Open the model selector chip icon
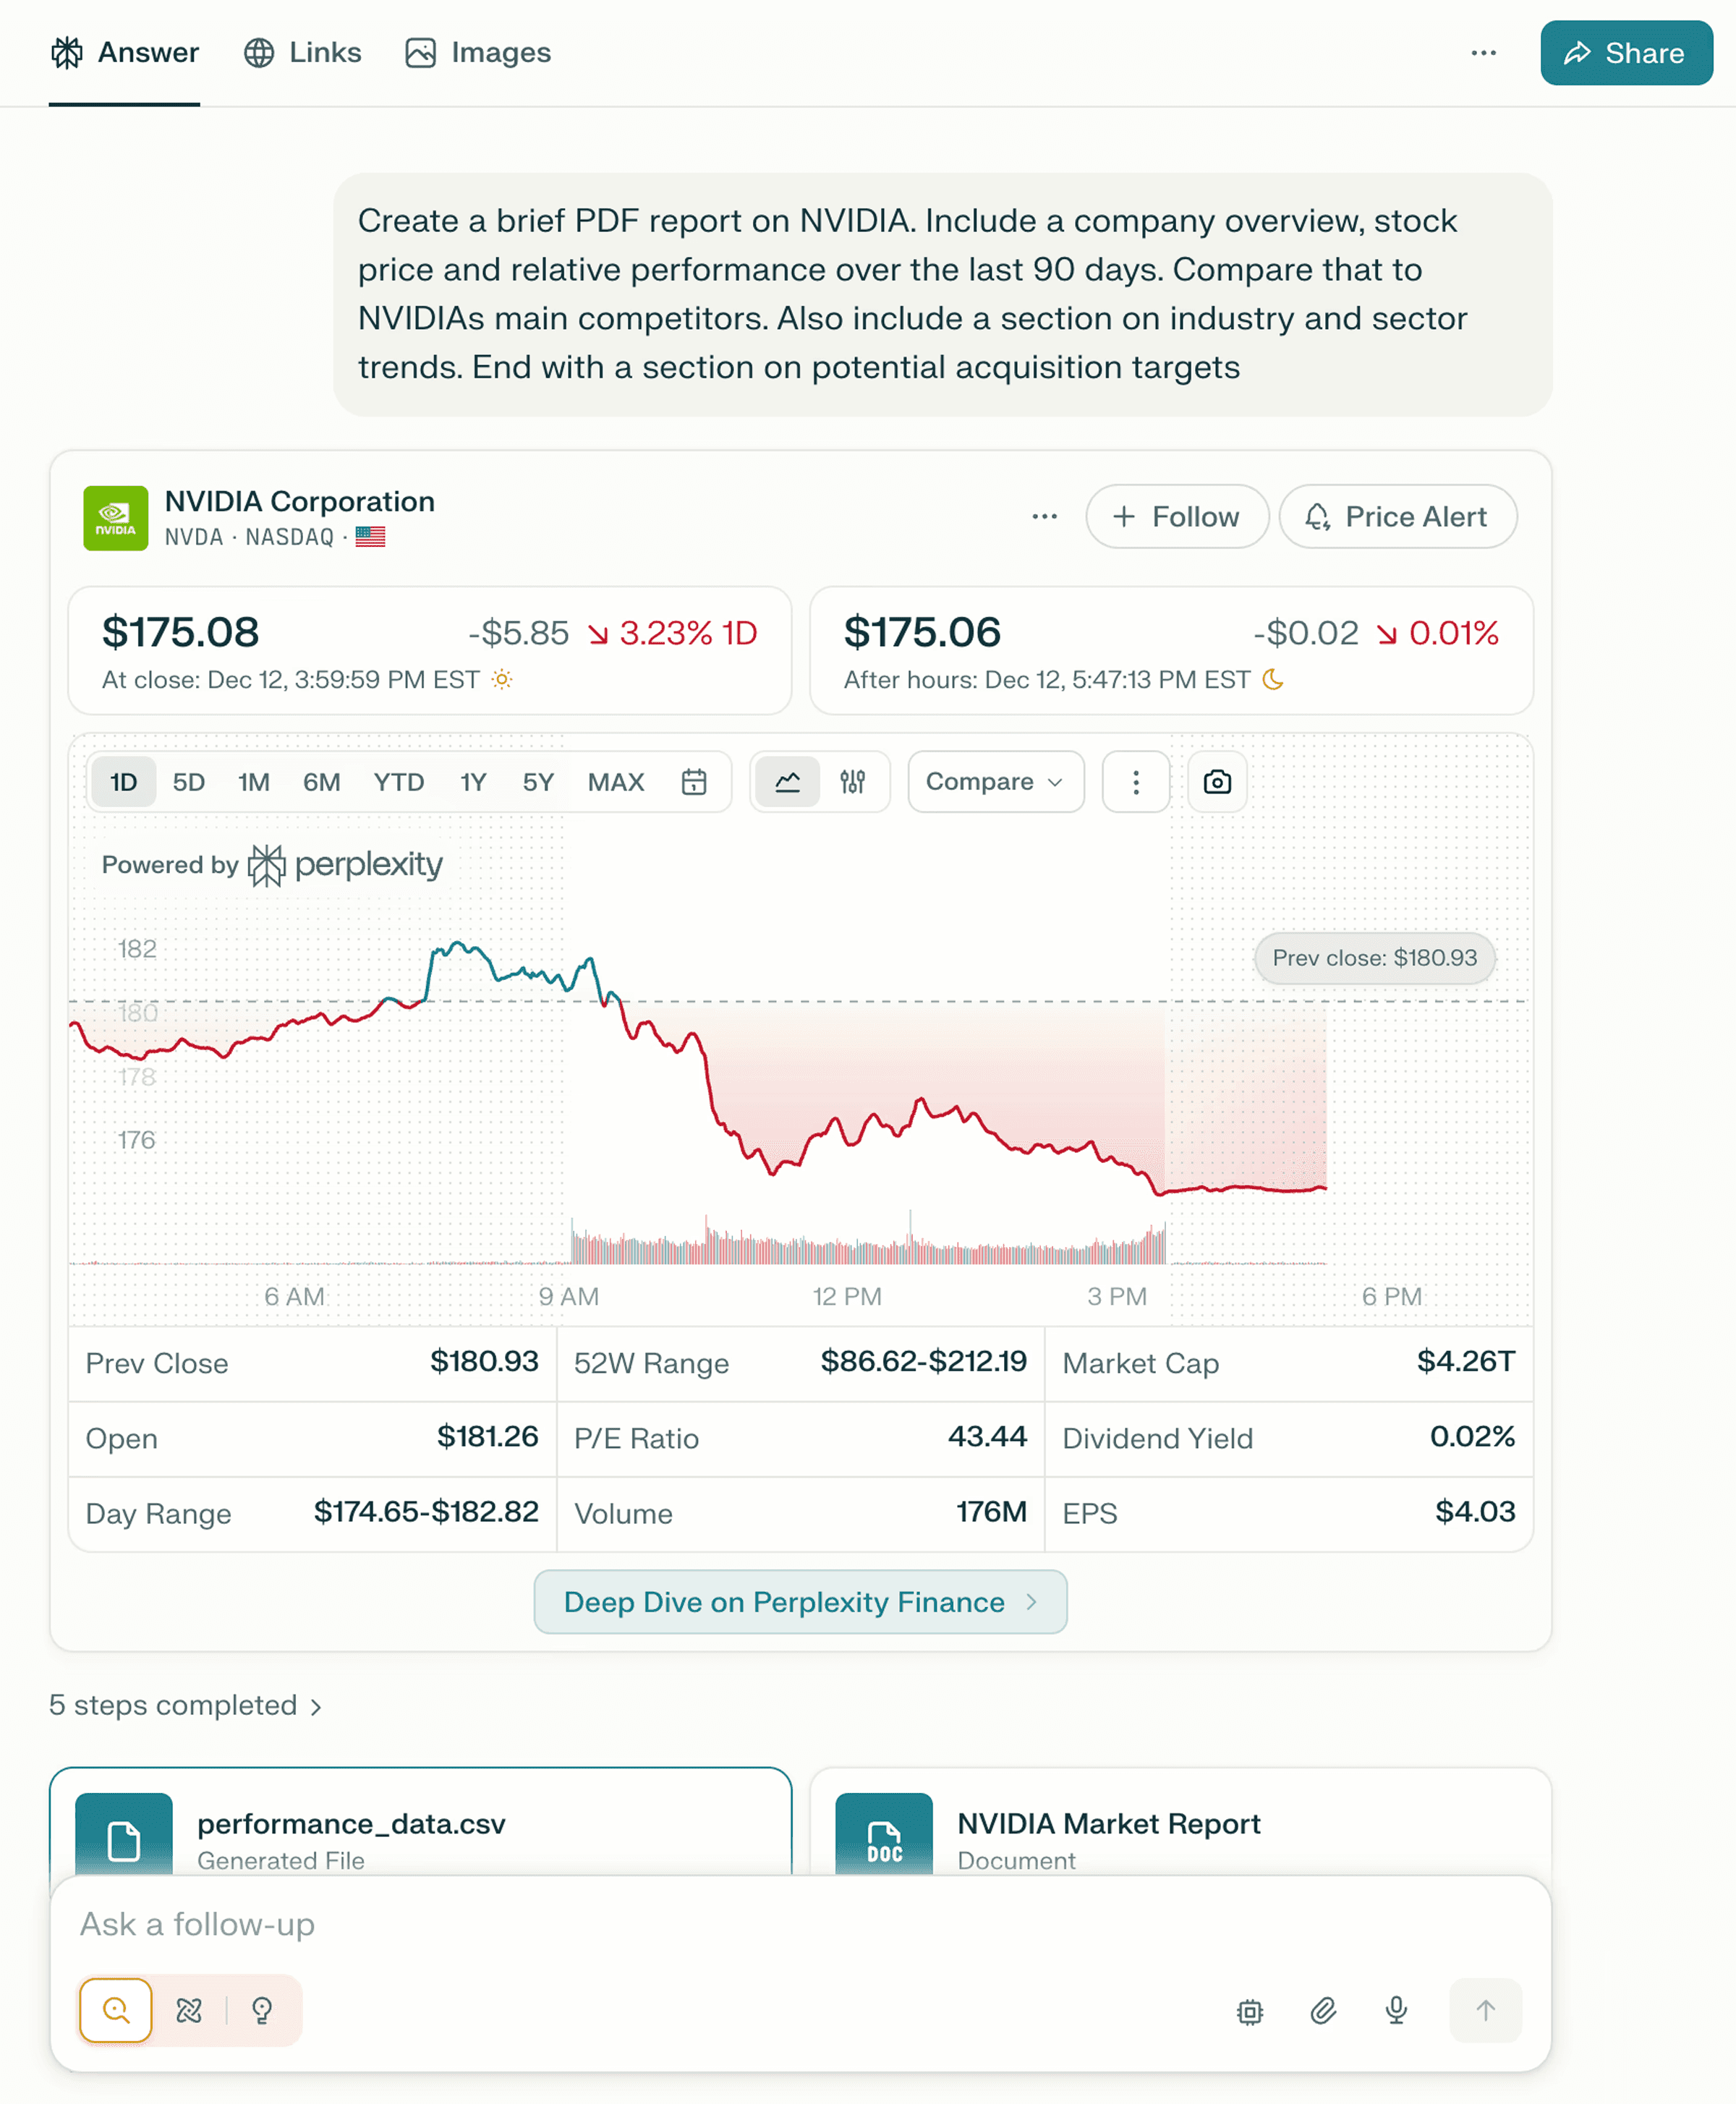1736x2104 pixels. click(x=1250, y=2010)
